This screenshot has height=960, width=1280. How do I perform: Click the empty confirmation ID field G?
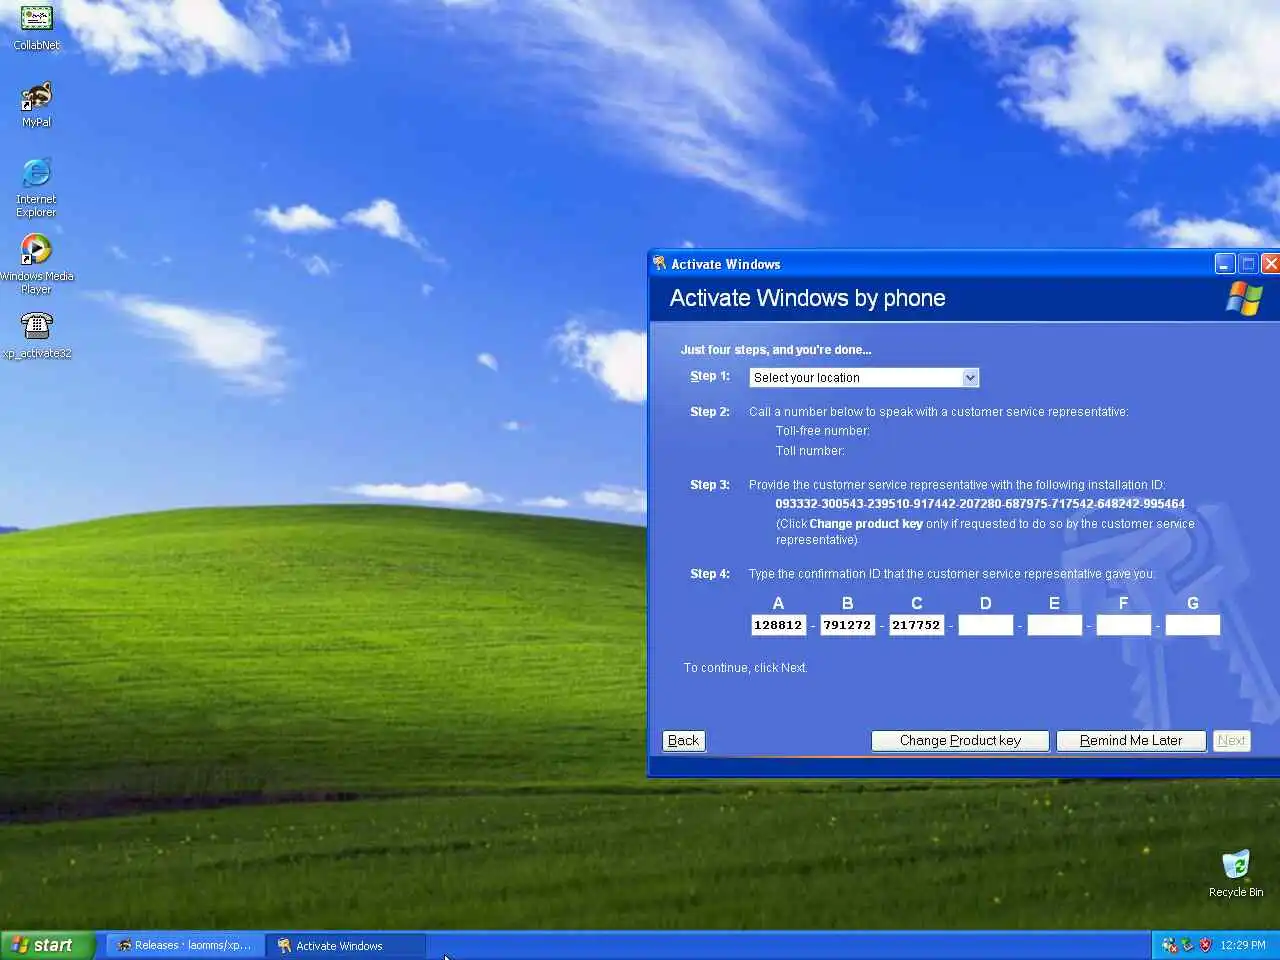pyautogui.click(x=1192, y=625)
